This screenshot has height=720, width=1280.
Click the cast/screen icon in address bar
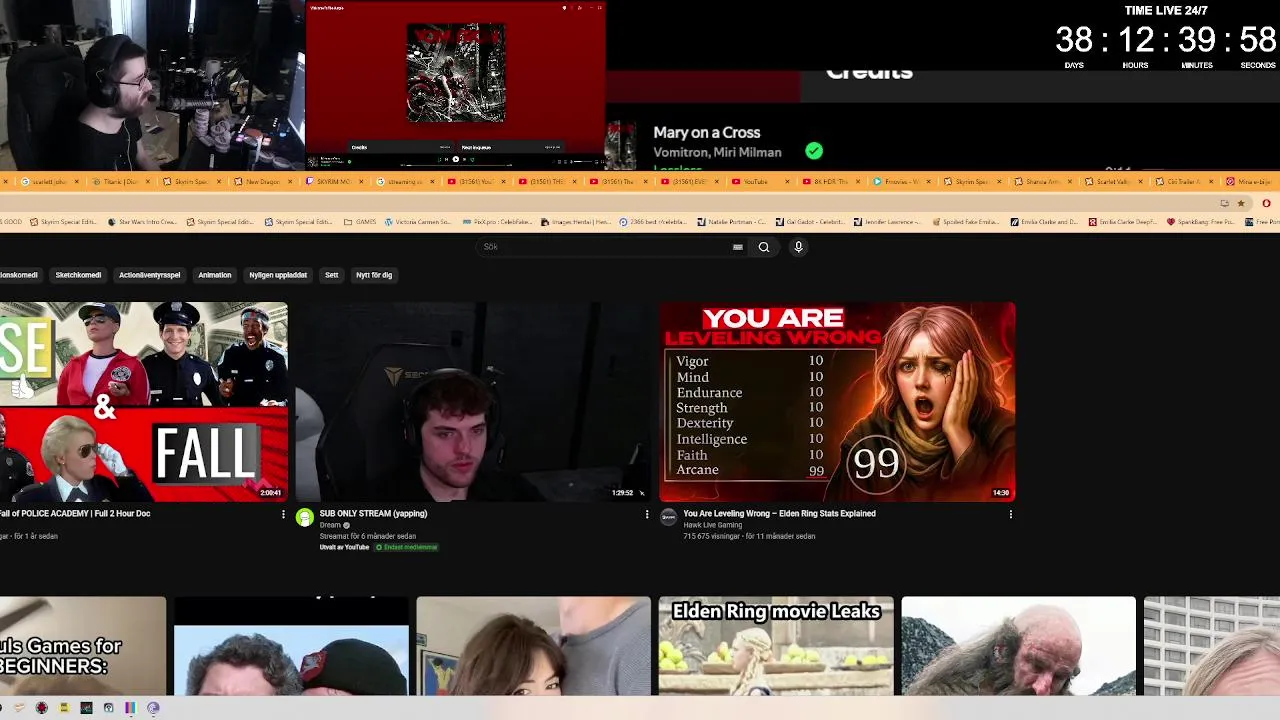coord(1224,203)
